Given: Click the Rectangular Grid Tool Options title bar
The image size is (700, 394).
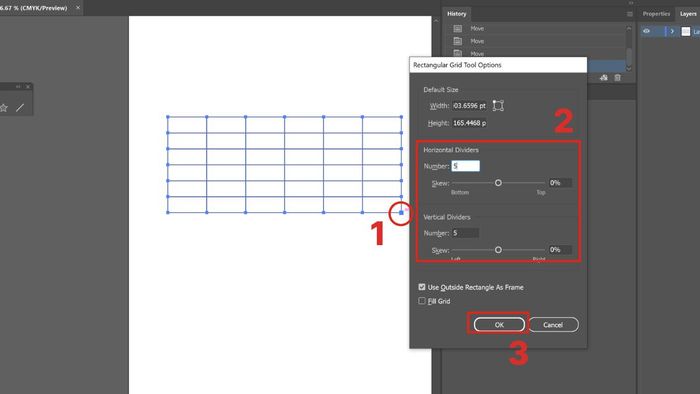Looking at the screenshot, I should pyautogui.click(x=498, y=65).
